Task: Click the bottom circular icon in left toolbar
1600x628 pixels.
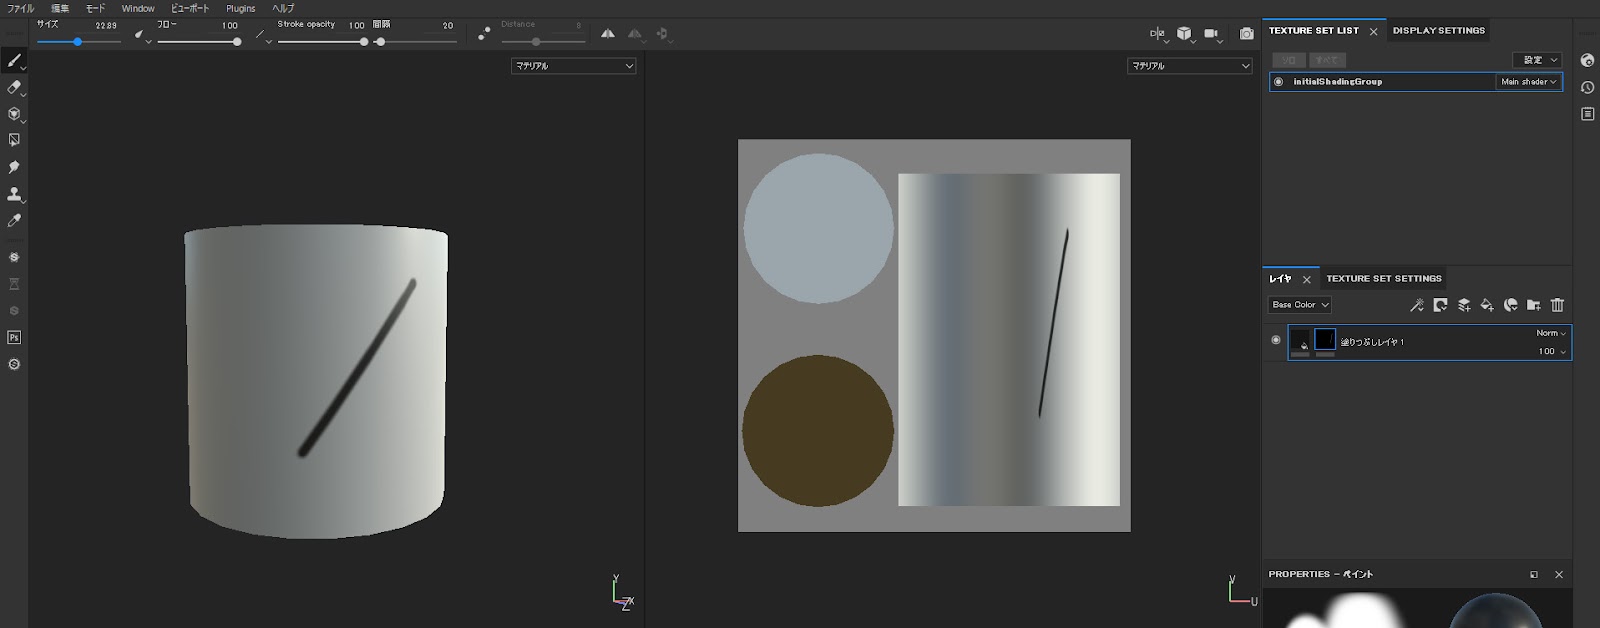Action: click(x=14, y=364)
